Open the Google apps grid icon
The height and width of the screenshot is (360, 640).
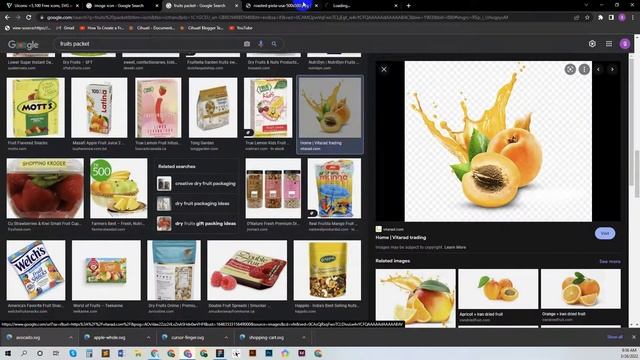coord(609,44)
